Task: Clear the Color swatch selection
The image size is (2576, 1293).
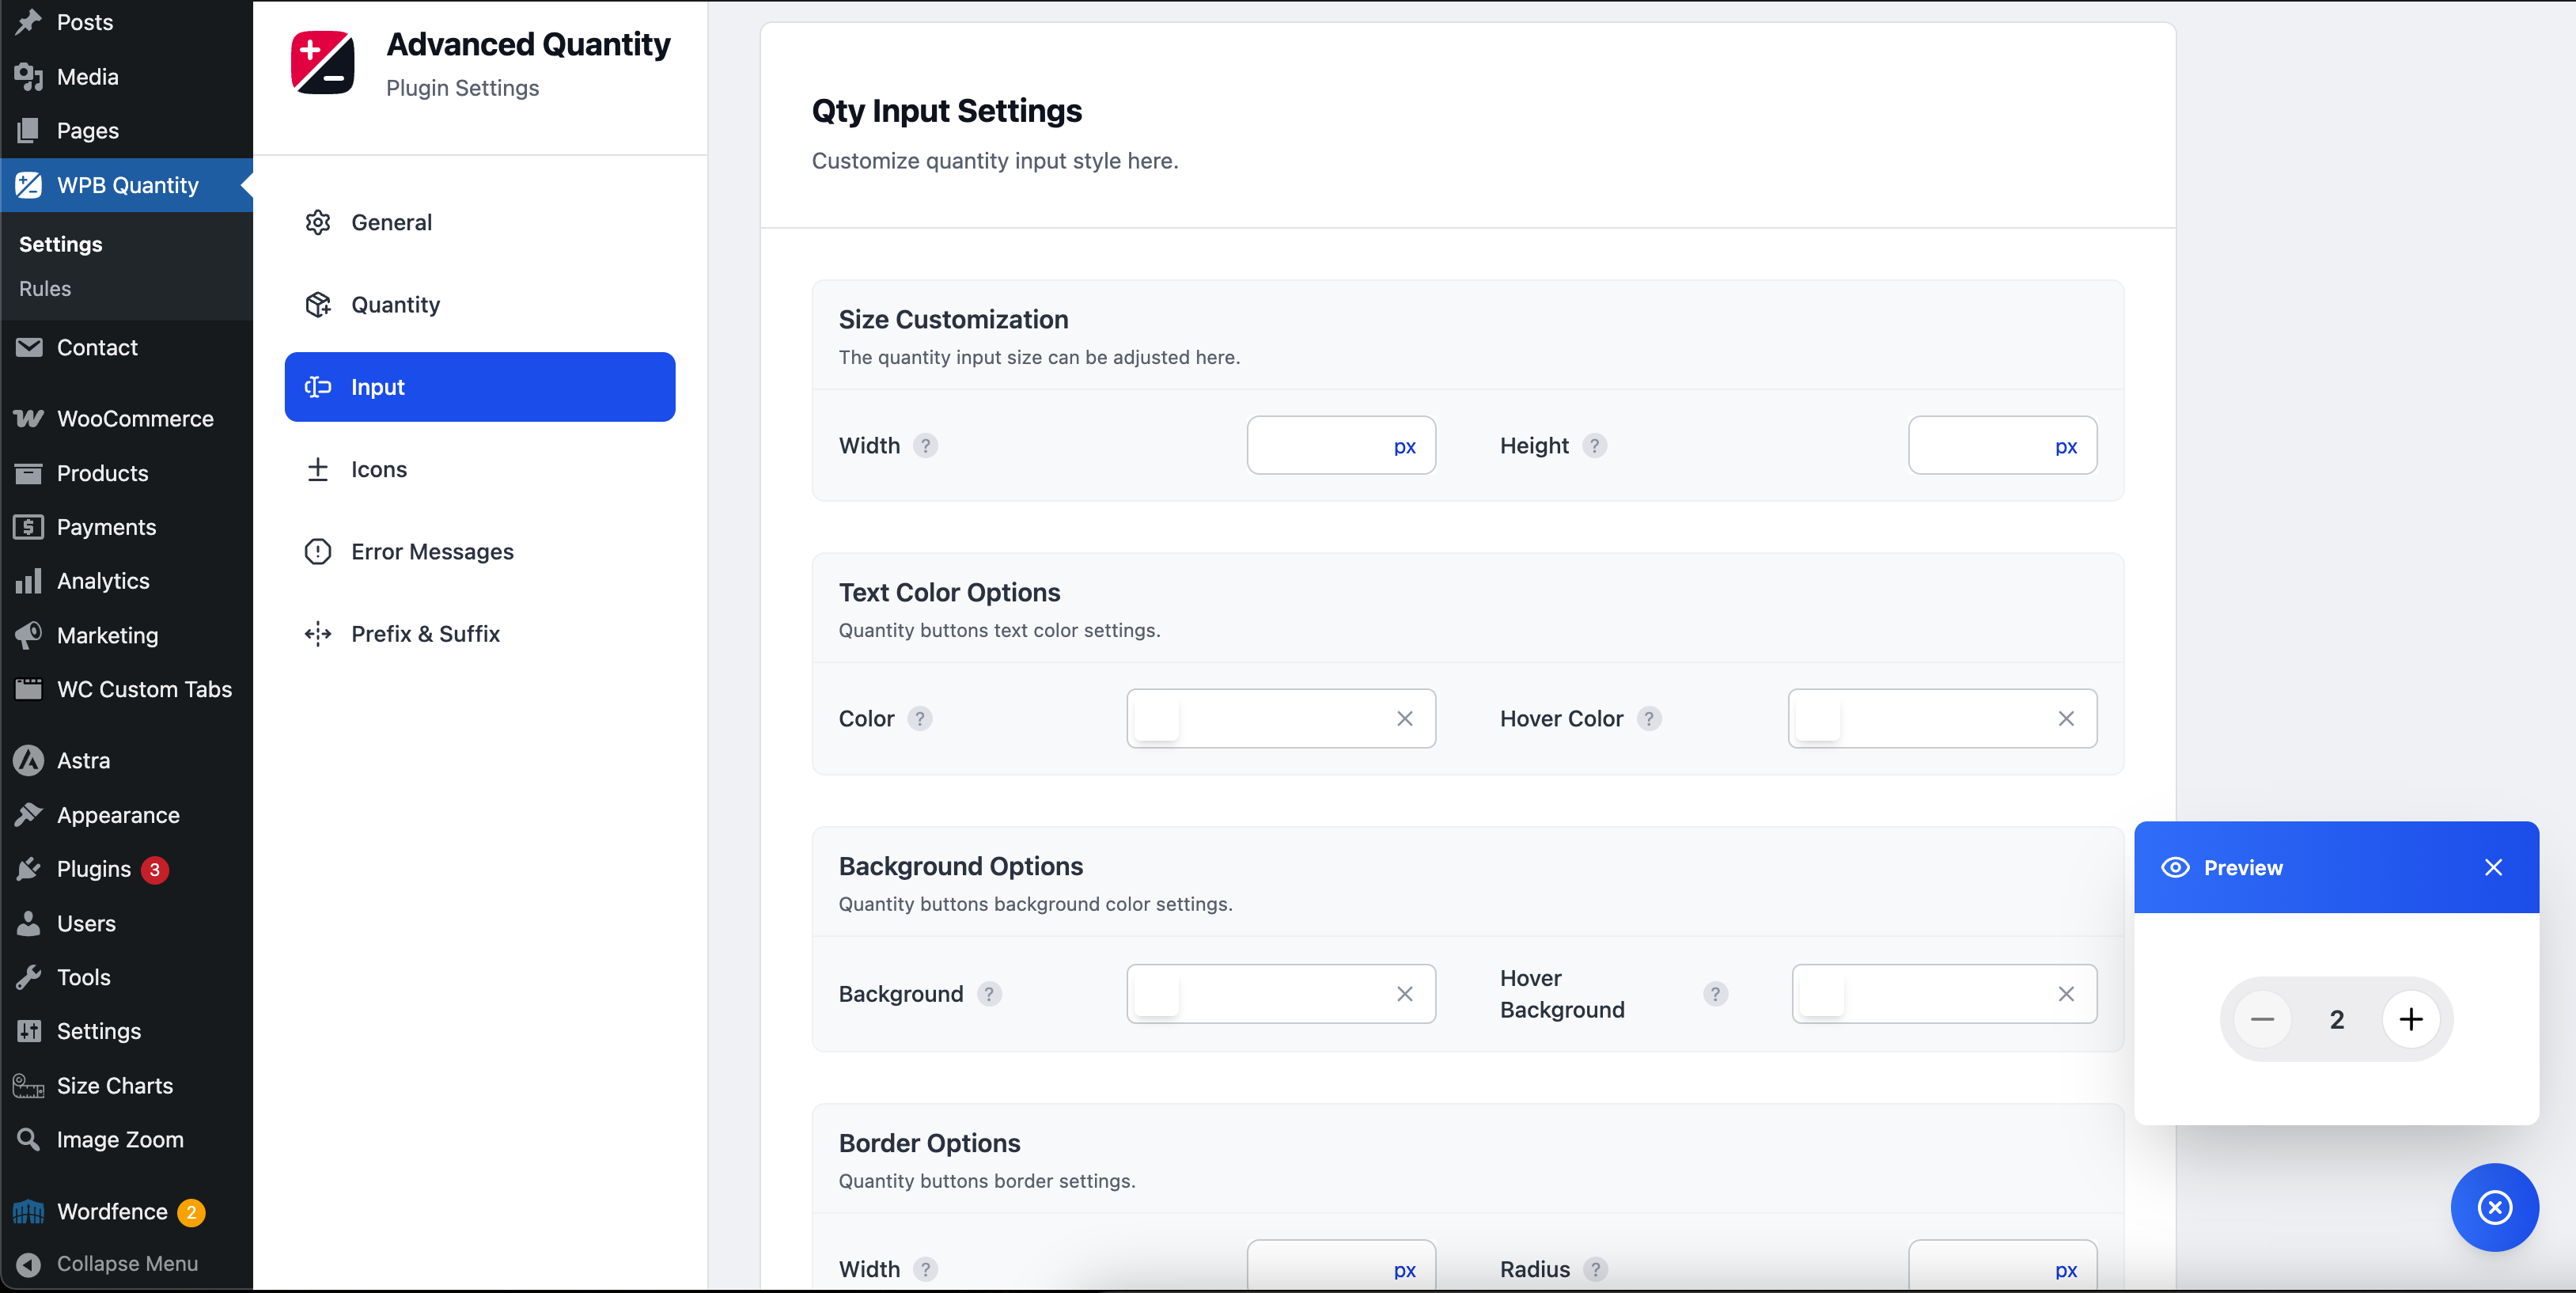Action: pyautogui.click(x=1404, y=718)
